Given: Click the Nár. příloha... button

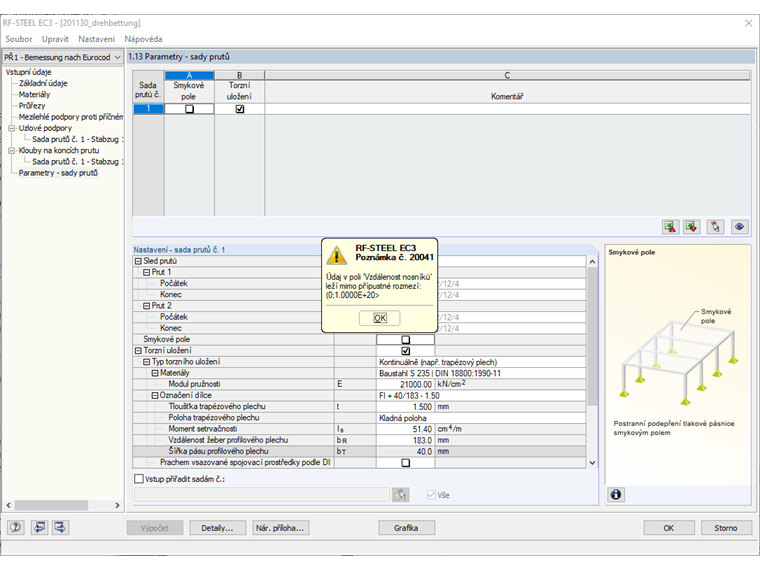Looking at the screenshot, I should [280, 528].
